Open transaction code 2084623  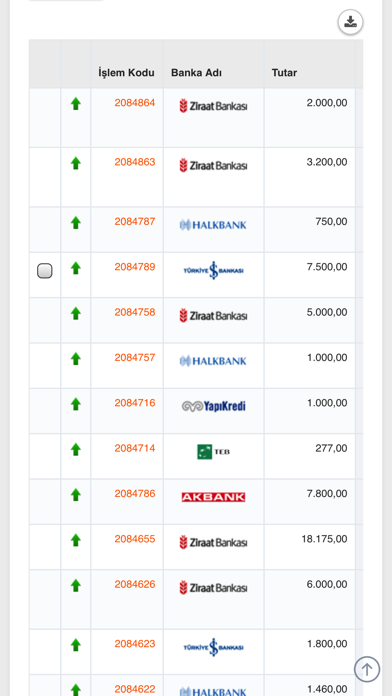135,644
